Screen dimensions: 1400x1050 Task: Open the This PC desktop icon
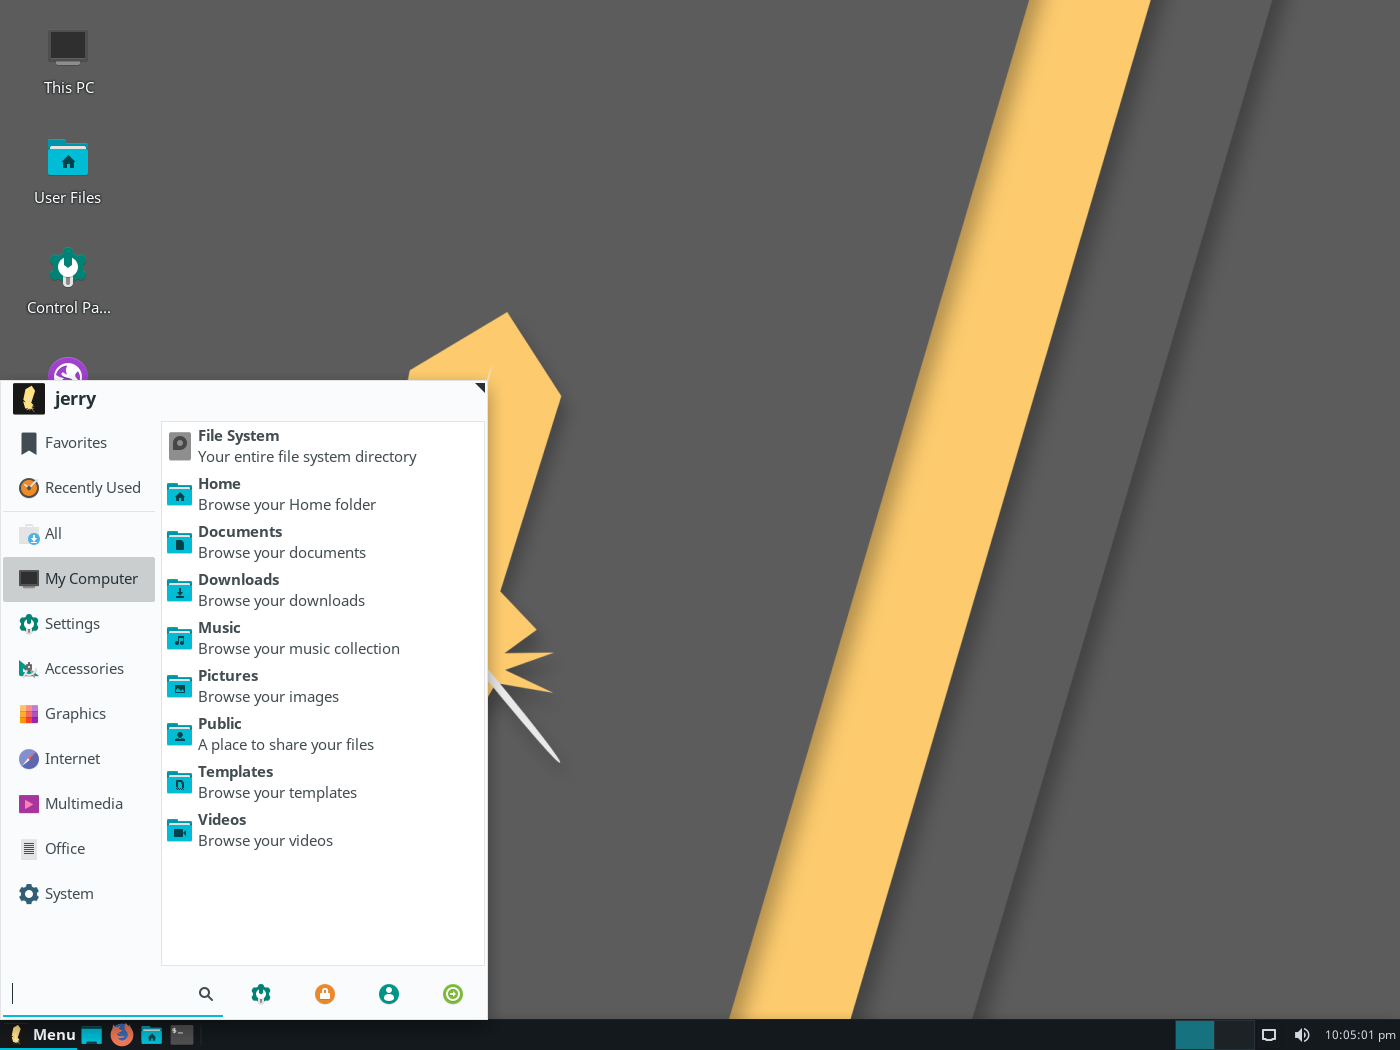point(68,62)
